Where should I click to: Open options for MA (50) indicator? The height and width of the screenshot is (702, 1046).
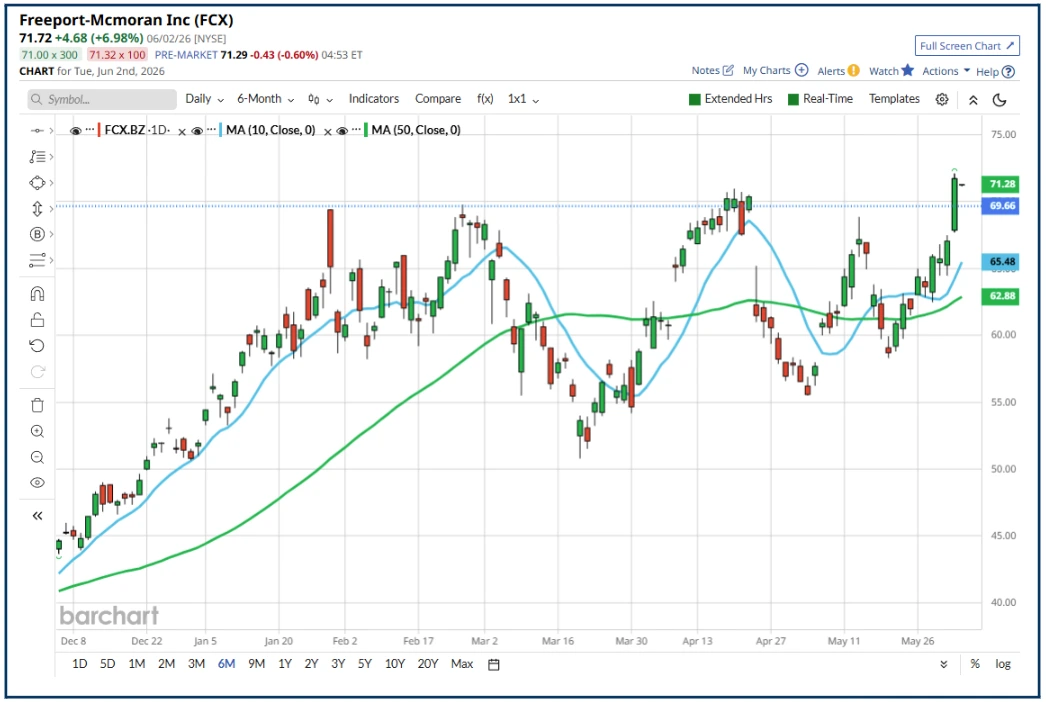[x=356, y=129]
